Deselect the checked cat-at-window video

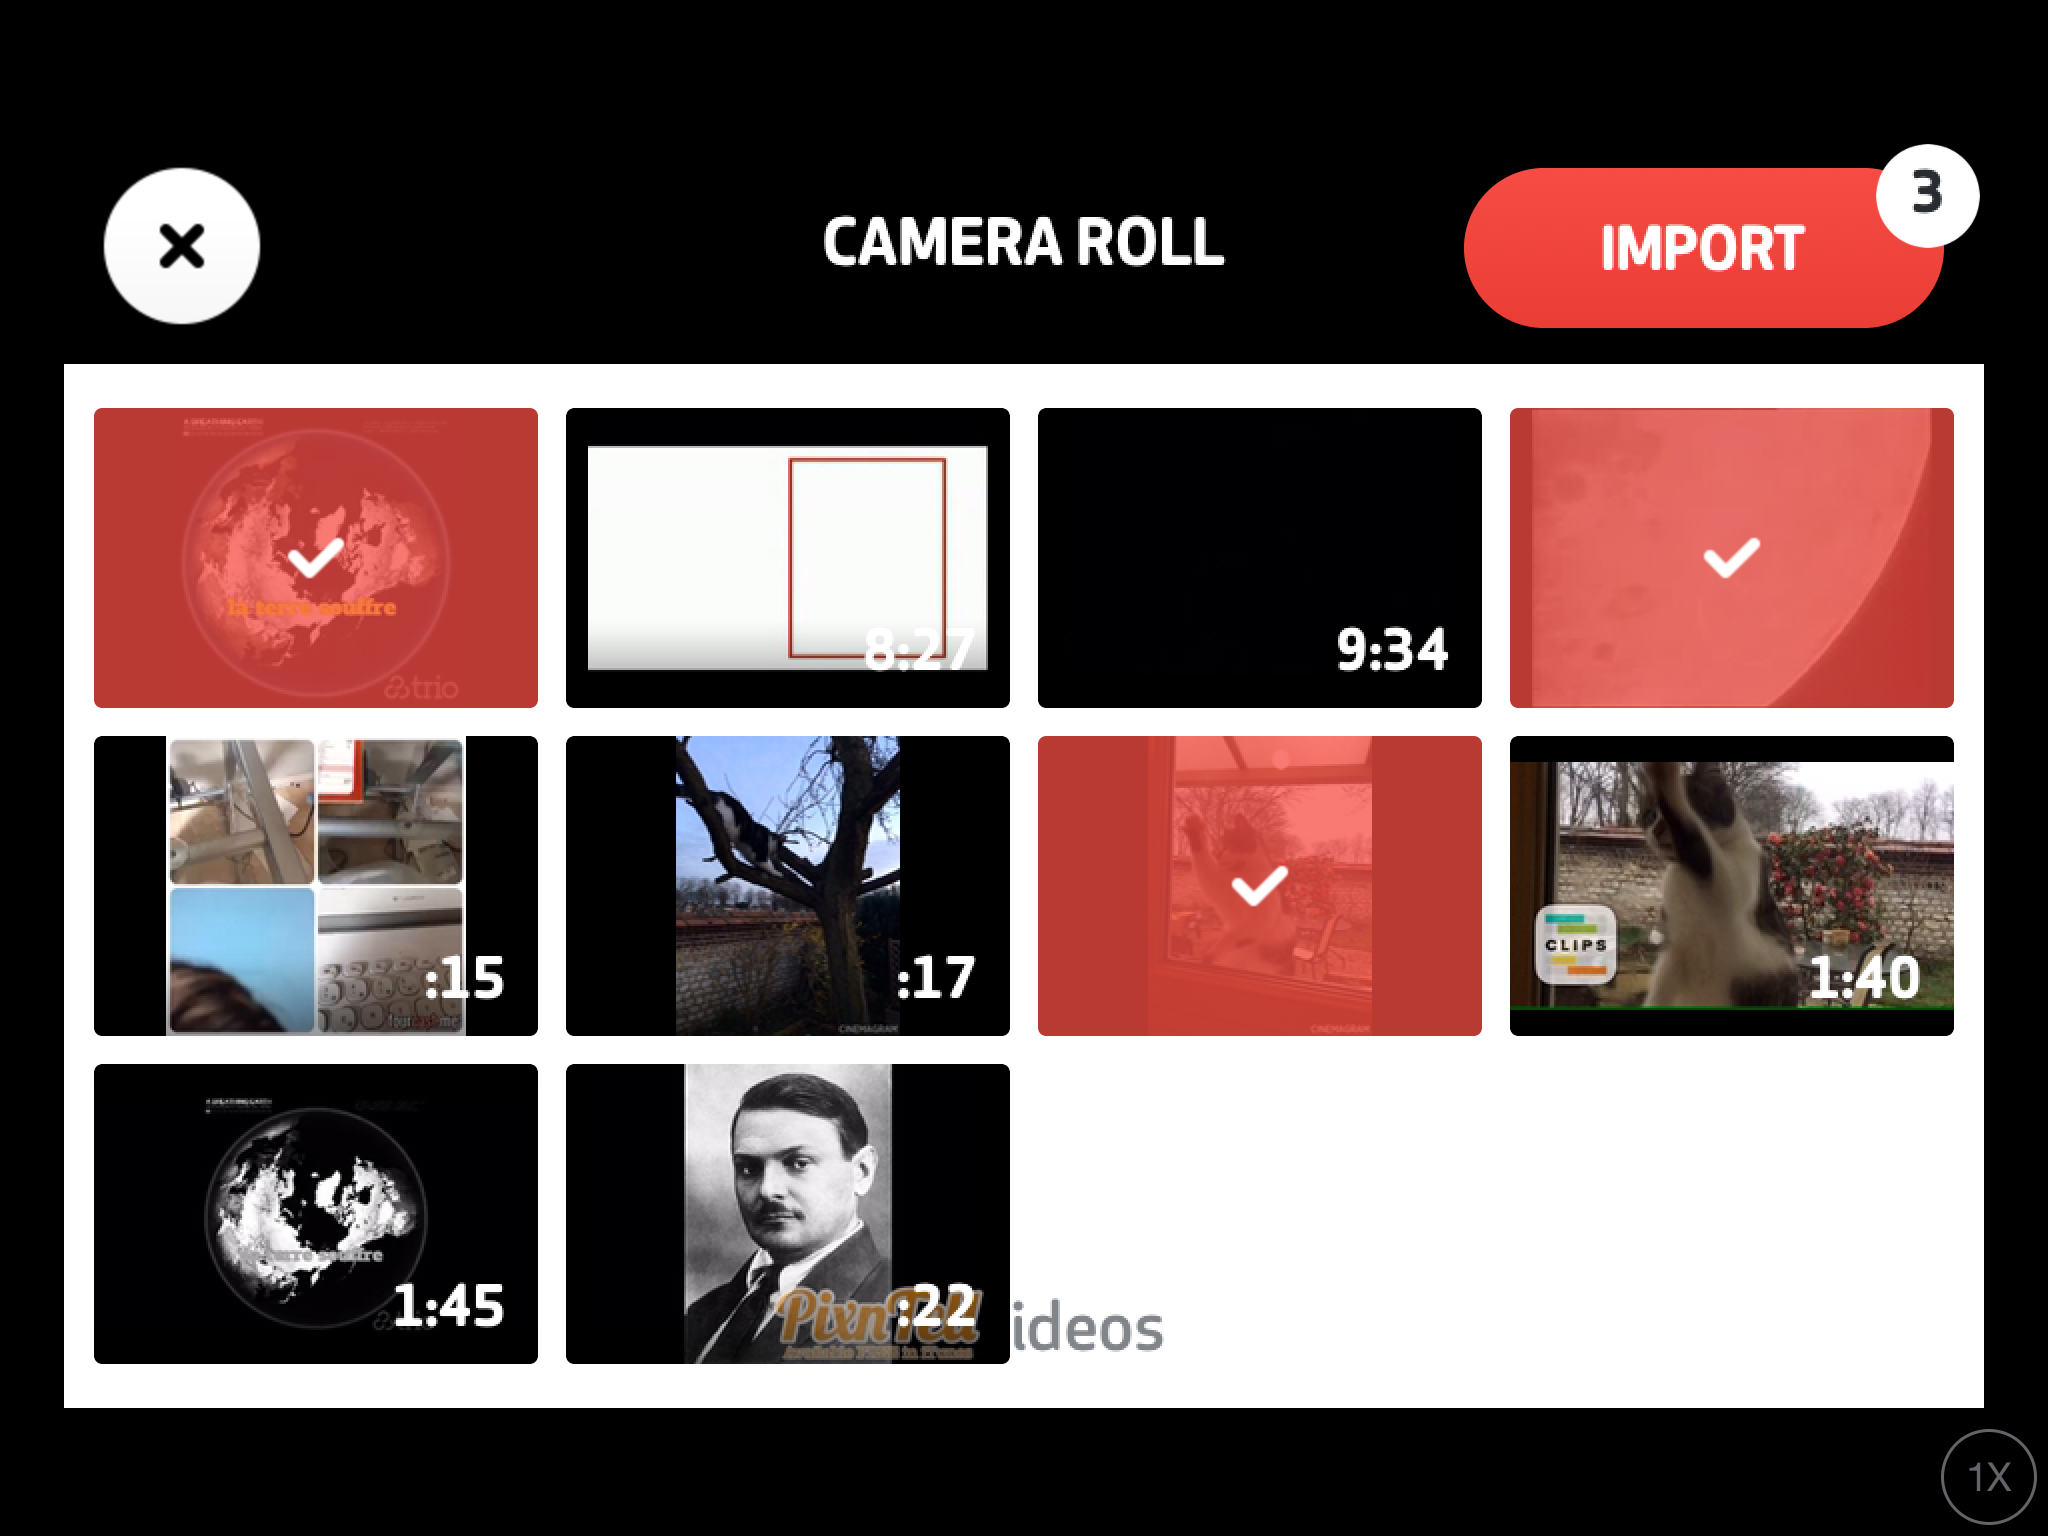(1260, 886)
